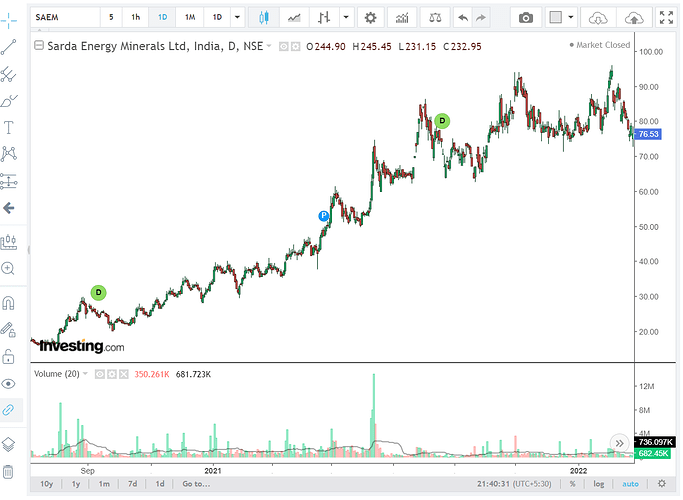The width and height of the screenshot is (683, 500).
Task: Switch to 1M interval
Action: (190, 17)
